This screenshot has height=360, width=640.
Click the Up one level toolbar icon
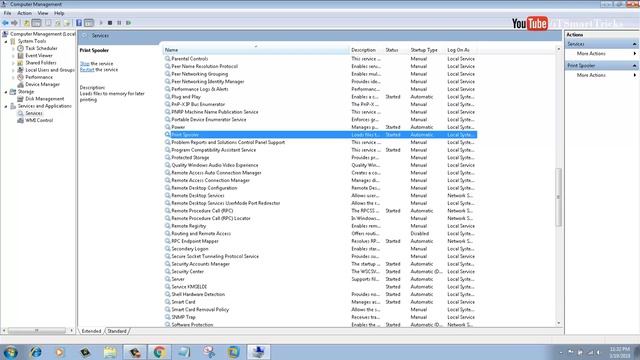(27, 23)
